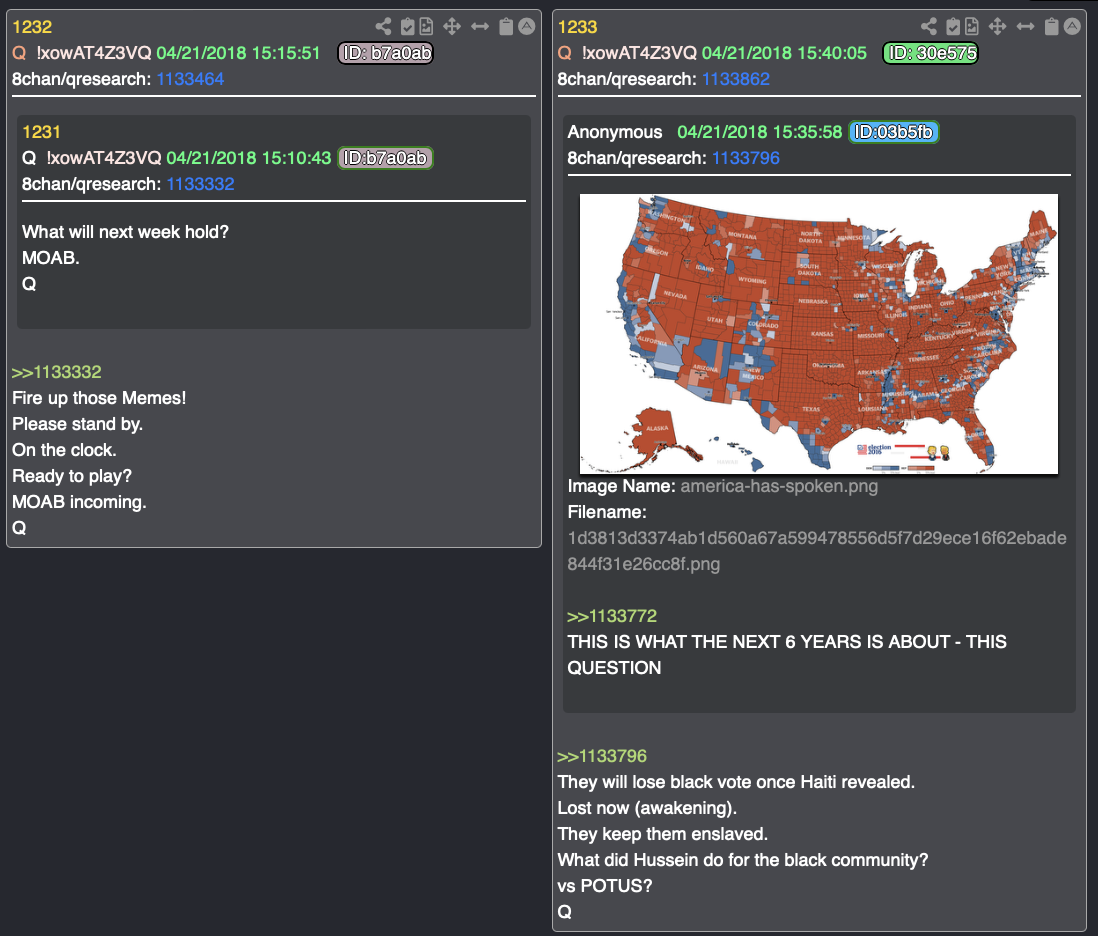Click image-file icon on post 1233
Image resolution: width=1098 pixels, height=936 pixels.
coord(971,27)
